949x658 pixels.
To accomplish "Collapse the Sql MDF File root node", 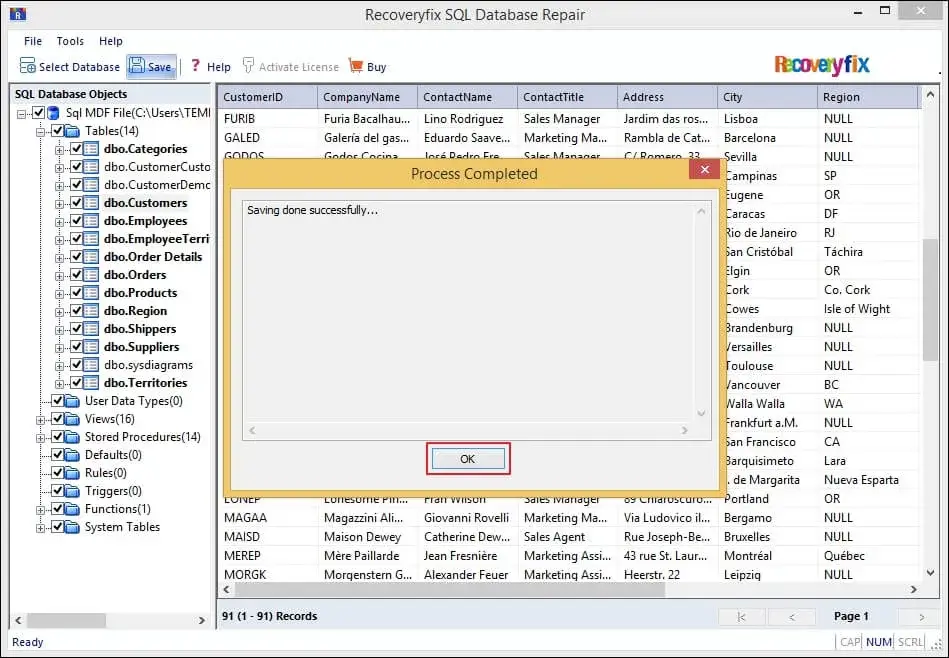I will pos(22,114).
